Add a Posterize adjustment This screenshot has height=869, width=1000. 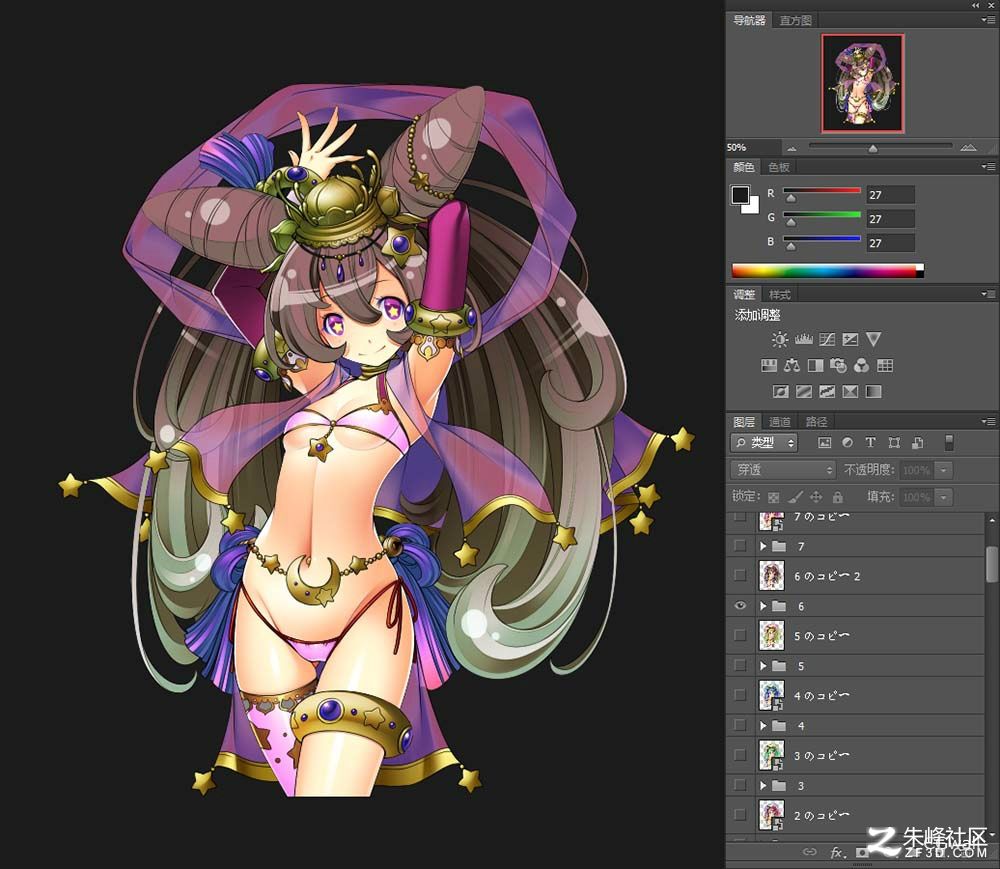tap(804, 391)
